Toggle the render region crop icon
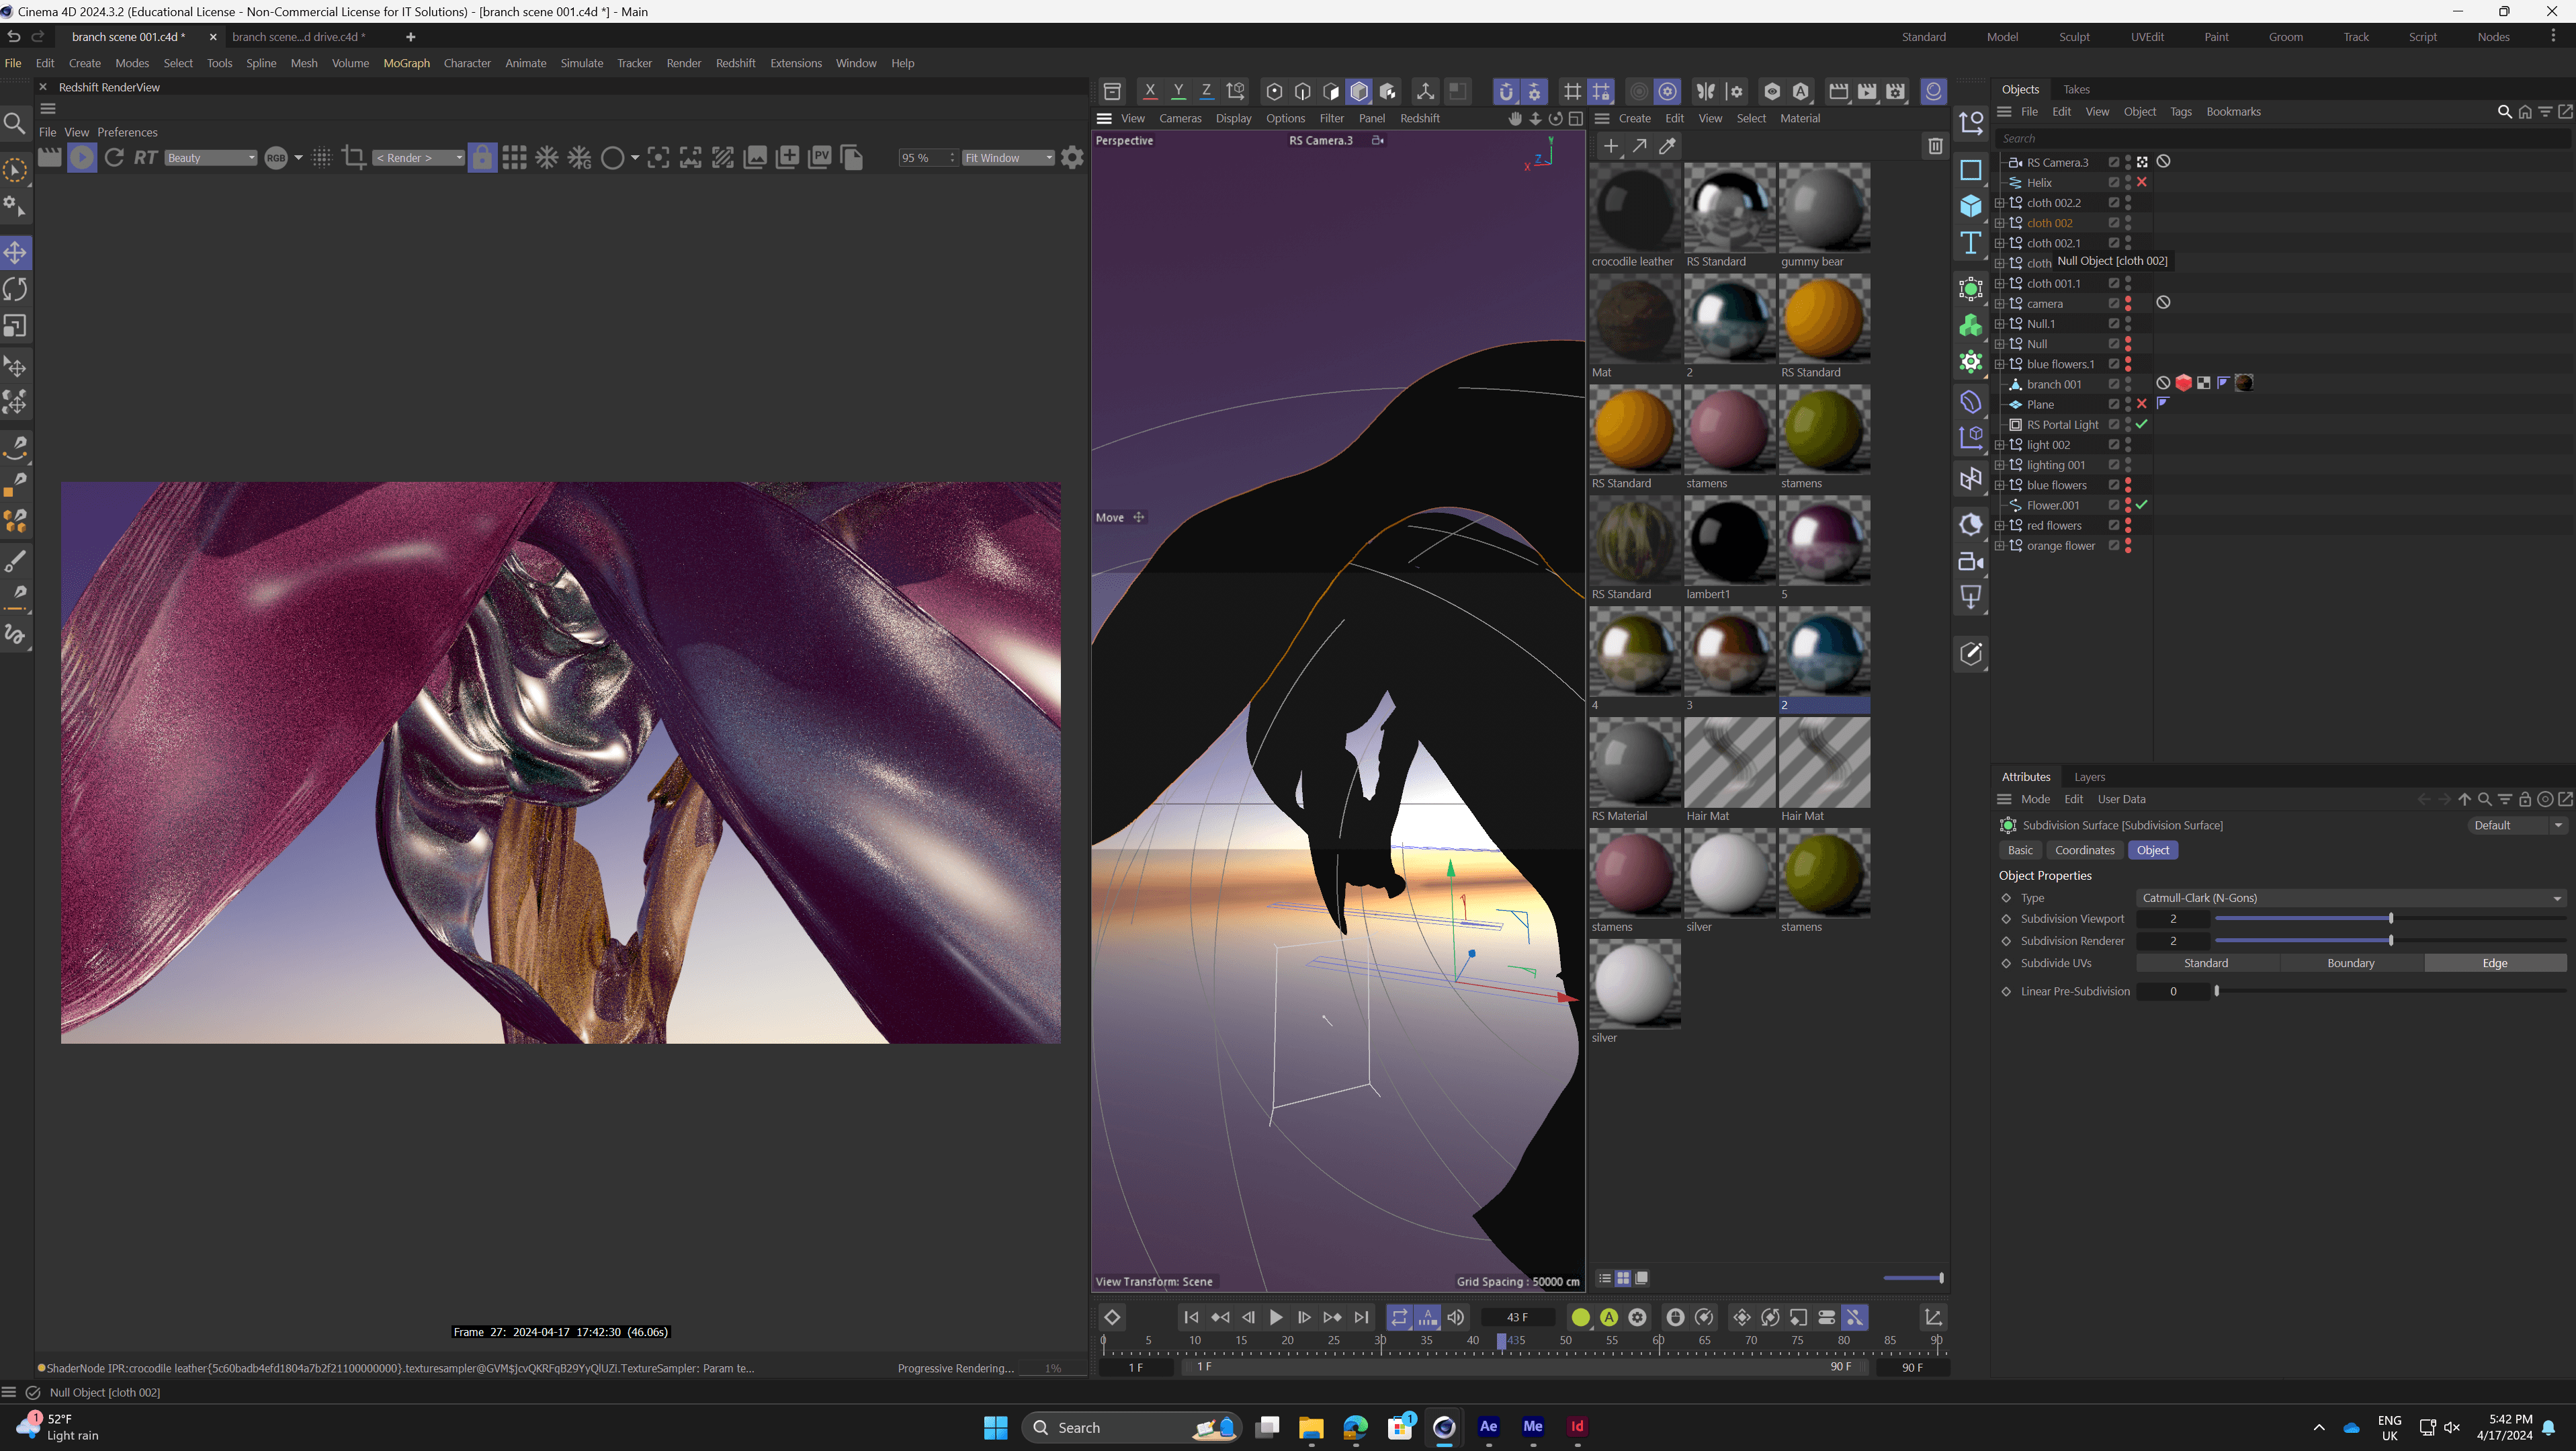The image size is (2576, 1451). click(x=353, y=157)
